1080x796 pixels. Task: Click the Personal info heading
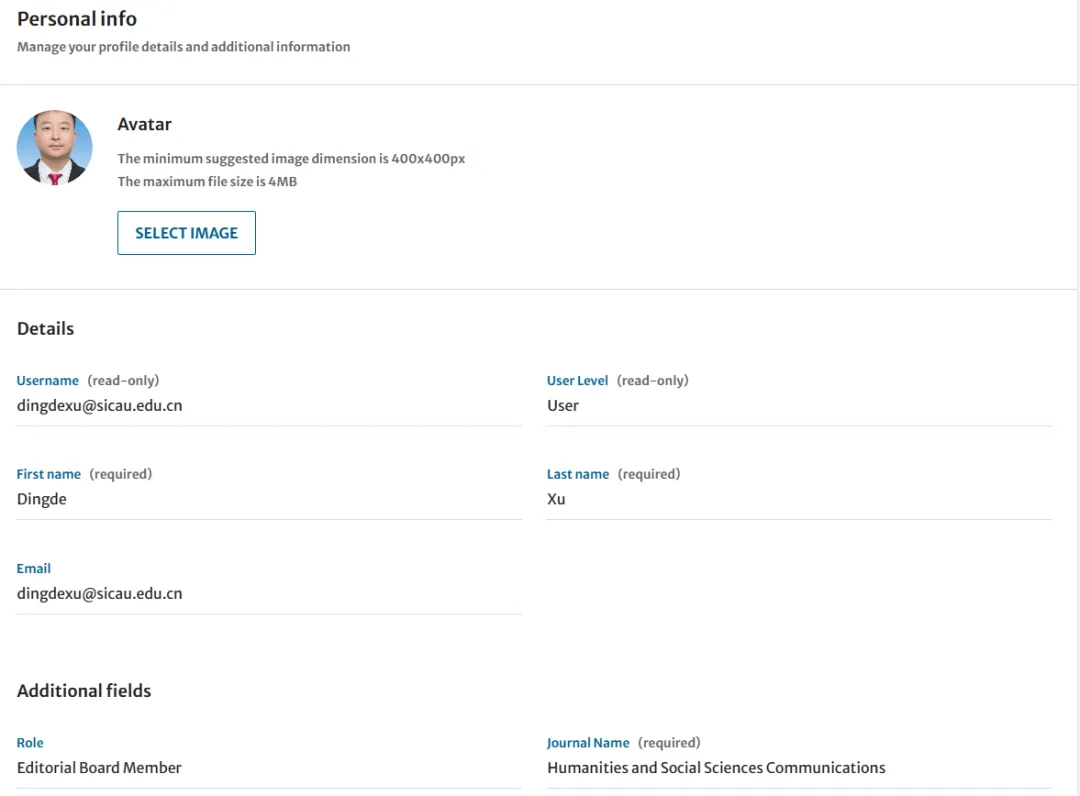[x=77, y=19]
